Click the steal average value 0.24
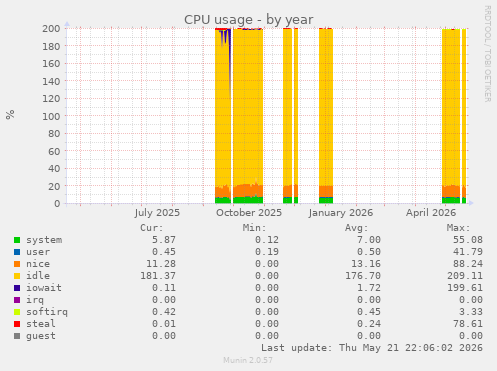This screenshot has width=497, height=371. (369, 324)
